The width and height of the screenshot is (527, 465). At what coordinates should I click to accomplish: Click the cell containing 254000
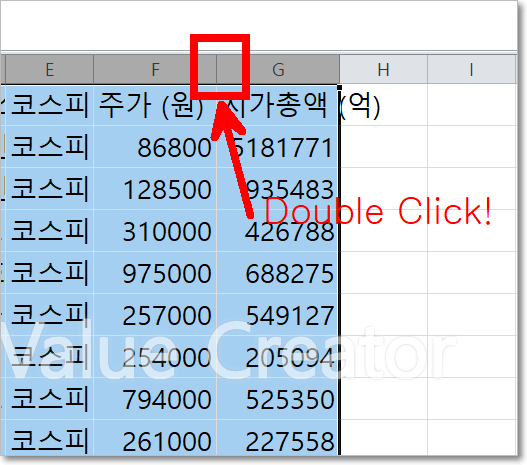point(155,357)
